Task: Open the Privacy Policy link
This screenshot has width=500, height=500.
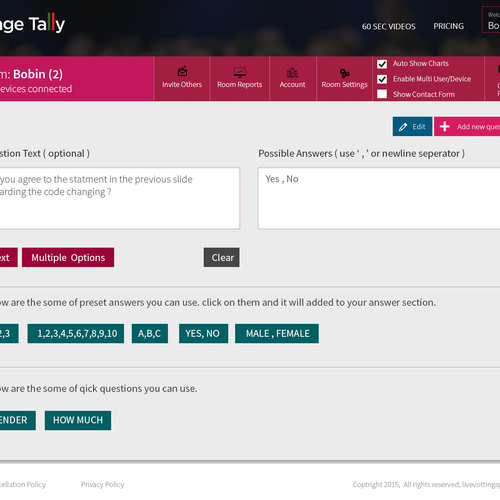Action: 102,484
